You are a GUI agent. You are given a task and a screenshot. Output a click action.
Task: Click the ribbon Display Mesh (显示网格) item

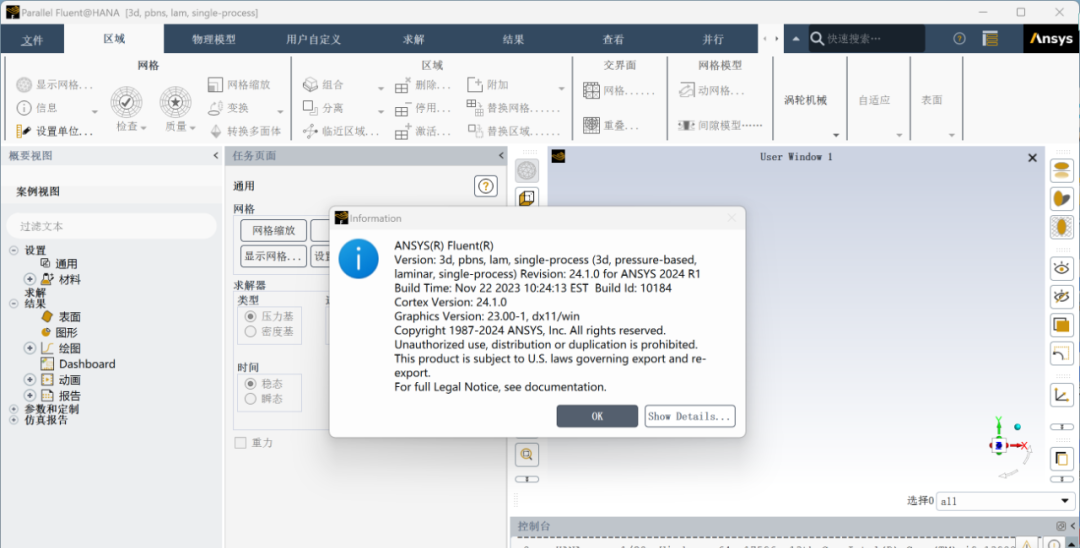pyautogui.click(x=54, y=85)
